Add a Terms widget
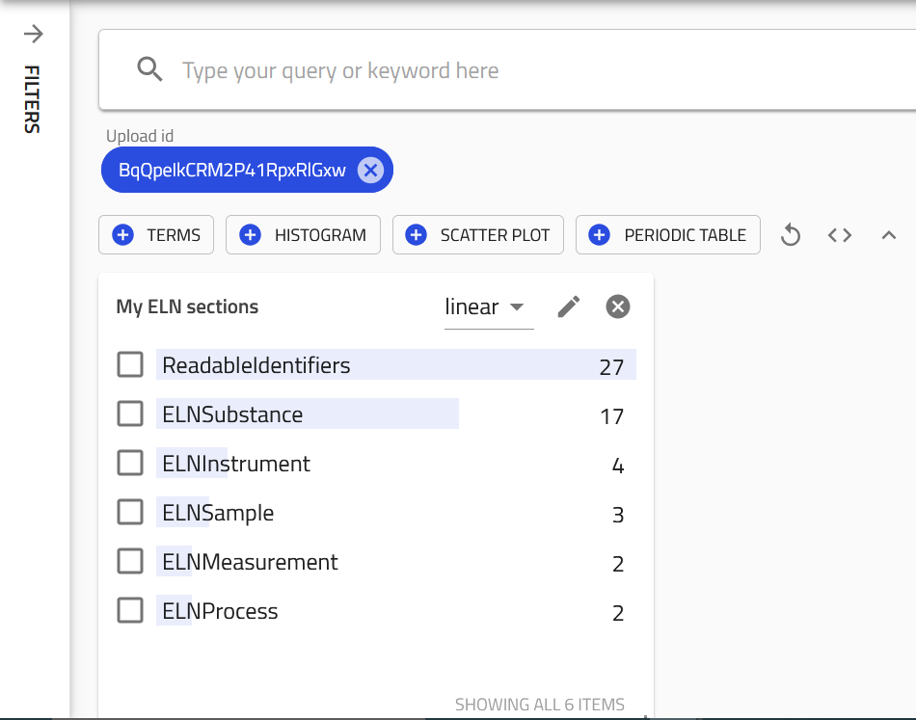The image size is (916, 720). pos(156,235)
